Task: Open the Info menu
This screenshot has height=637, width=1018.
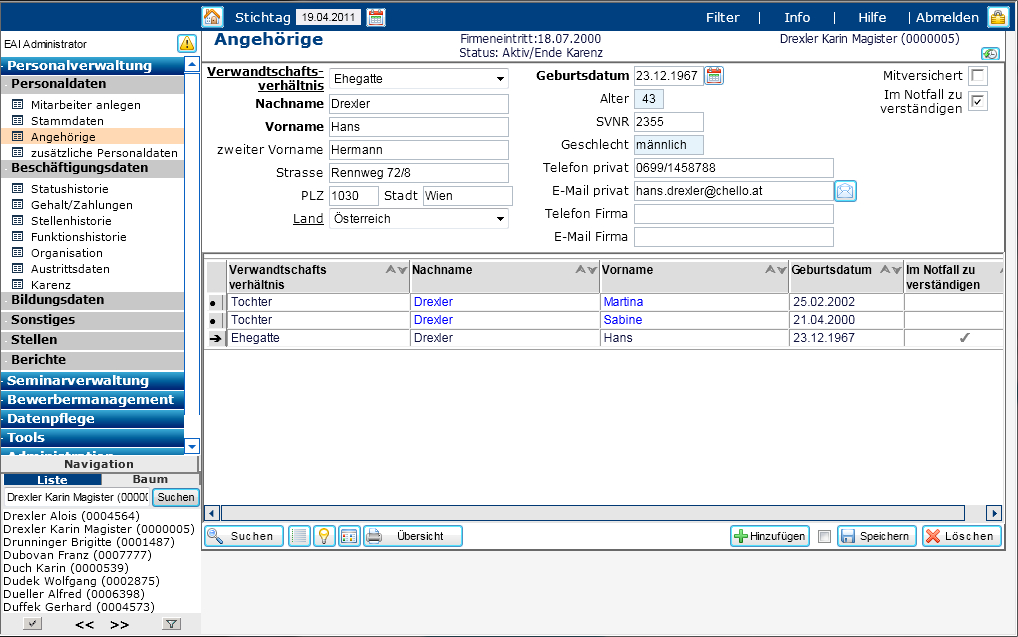Action: point(797,18)
